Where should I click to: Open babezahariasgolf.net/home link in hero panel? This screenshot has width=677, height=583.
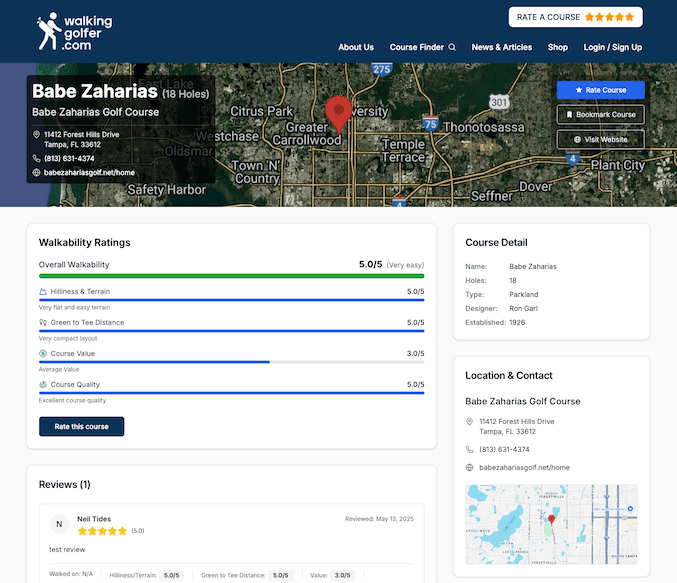[x=89, y=173]
